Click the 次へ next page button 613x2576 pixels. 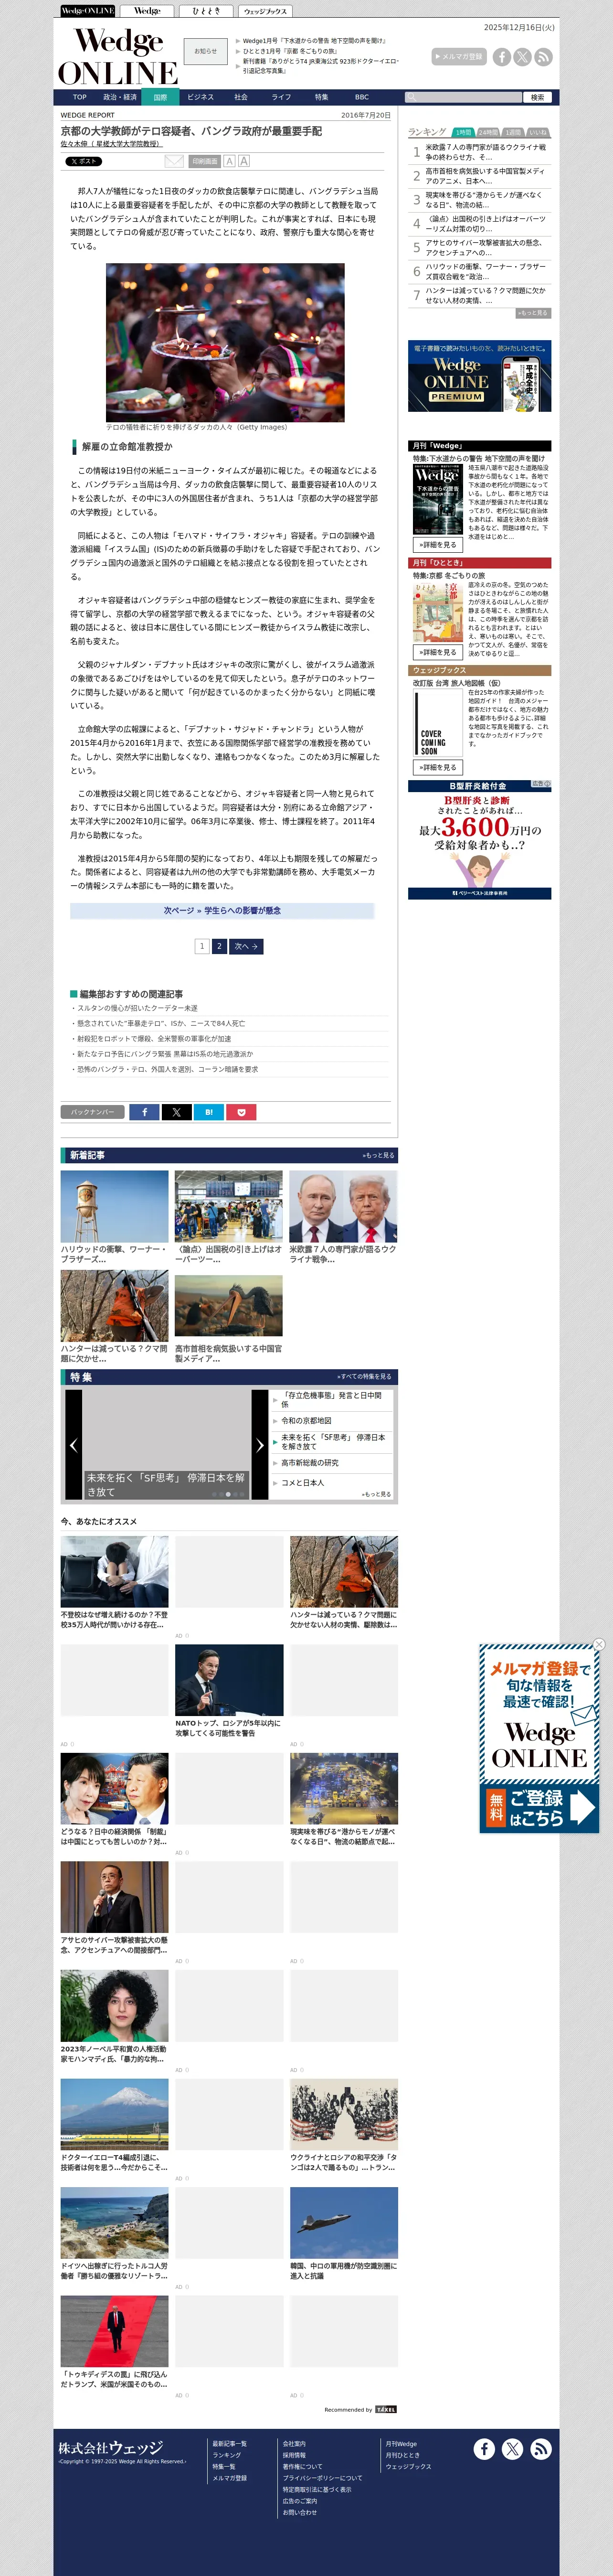(x=246, y=946)
